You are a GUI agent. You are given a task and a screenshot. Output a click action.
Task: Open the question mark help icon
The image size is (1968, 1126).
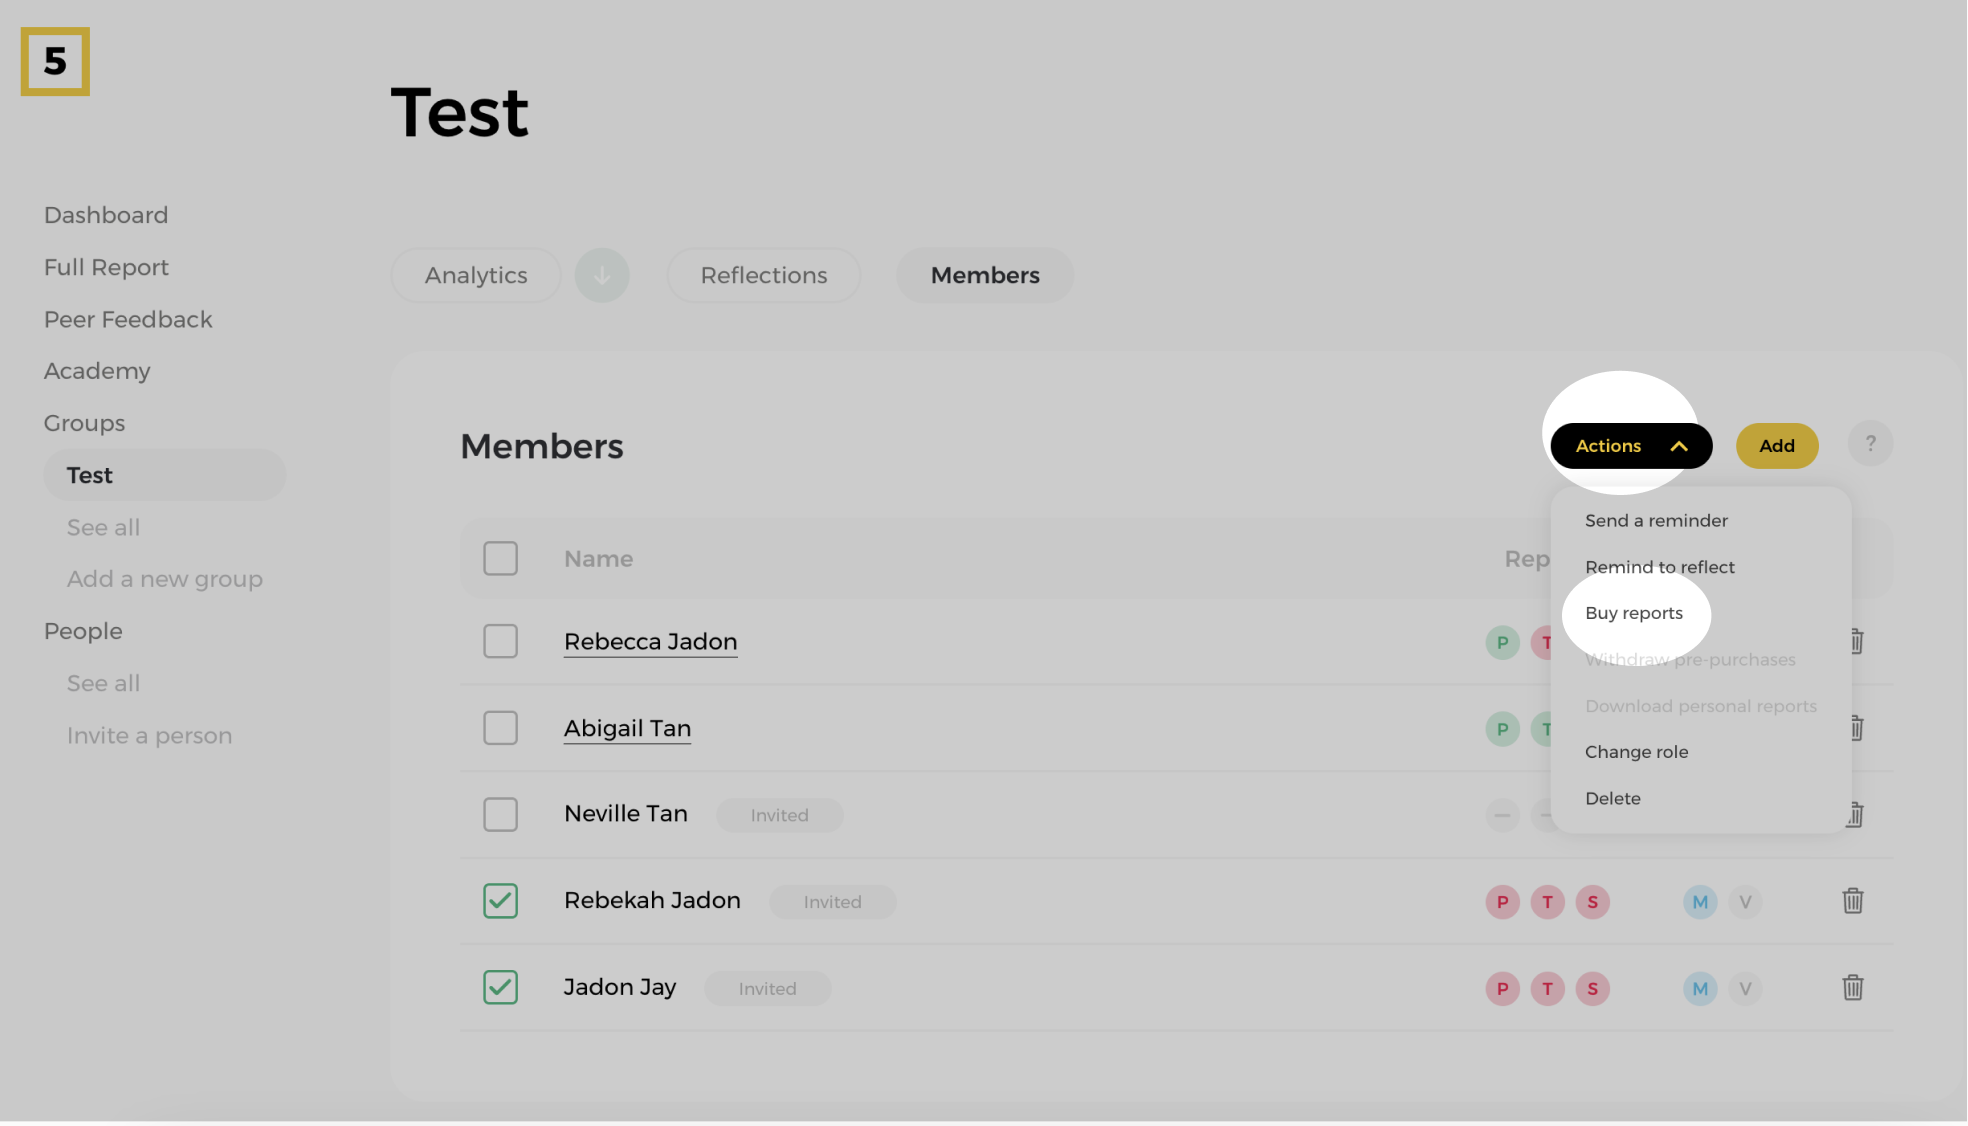tap(1870, 444)
